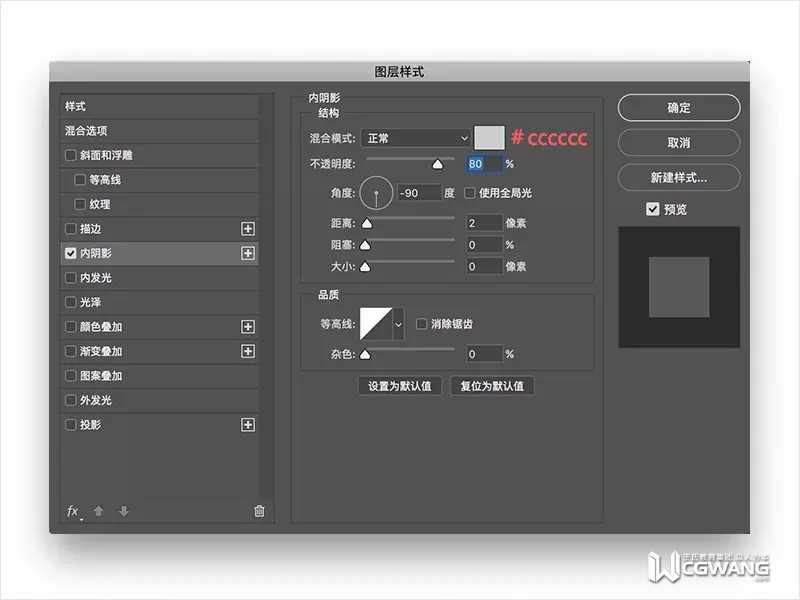Click the angle dial control

[376, 193]
